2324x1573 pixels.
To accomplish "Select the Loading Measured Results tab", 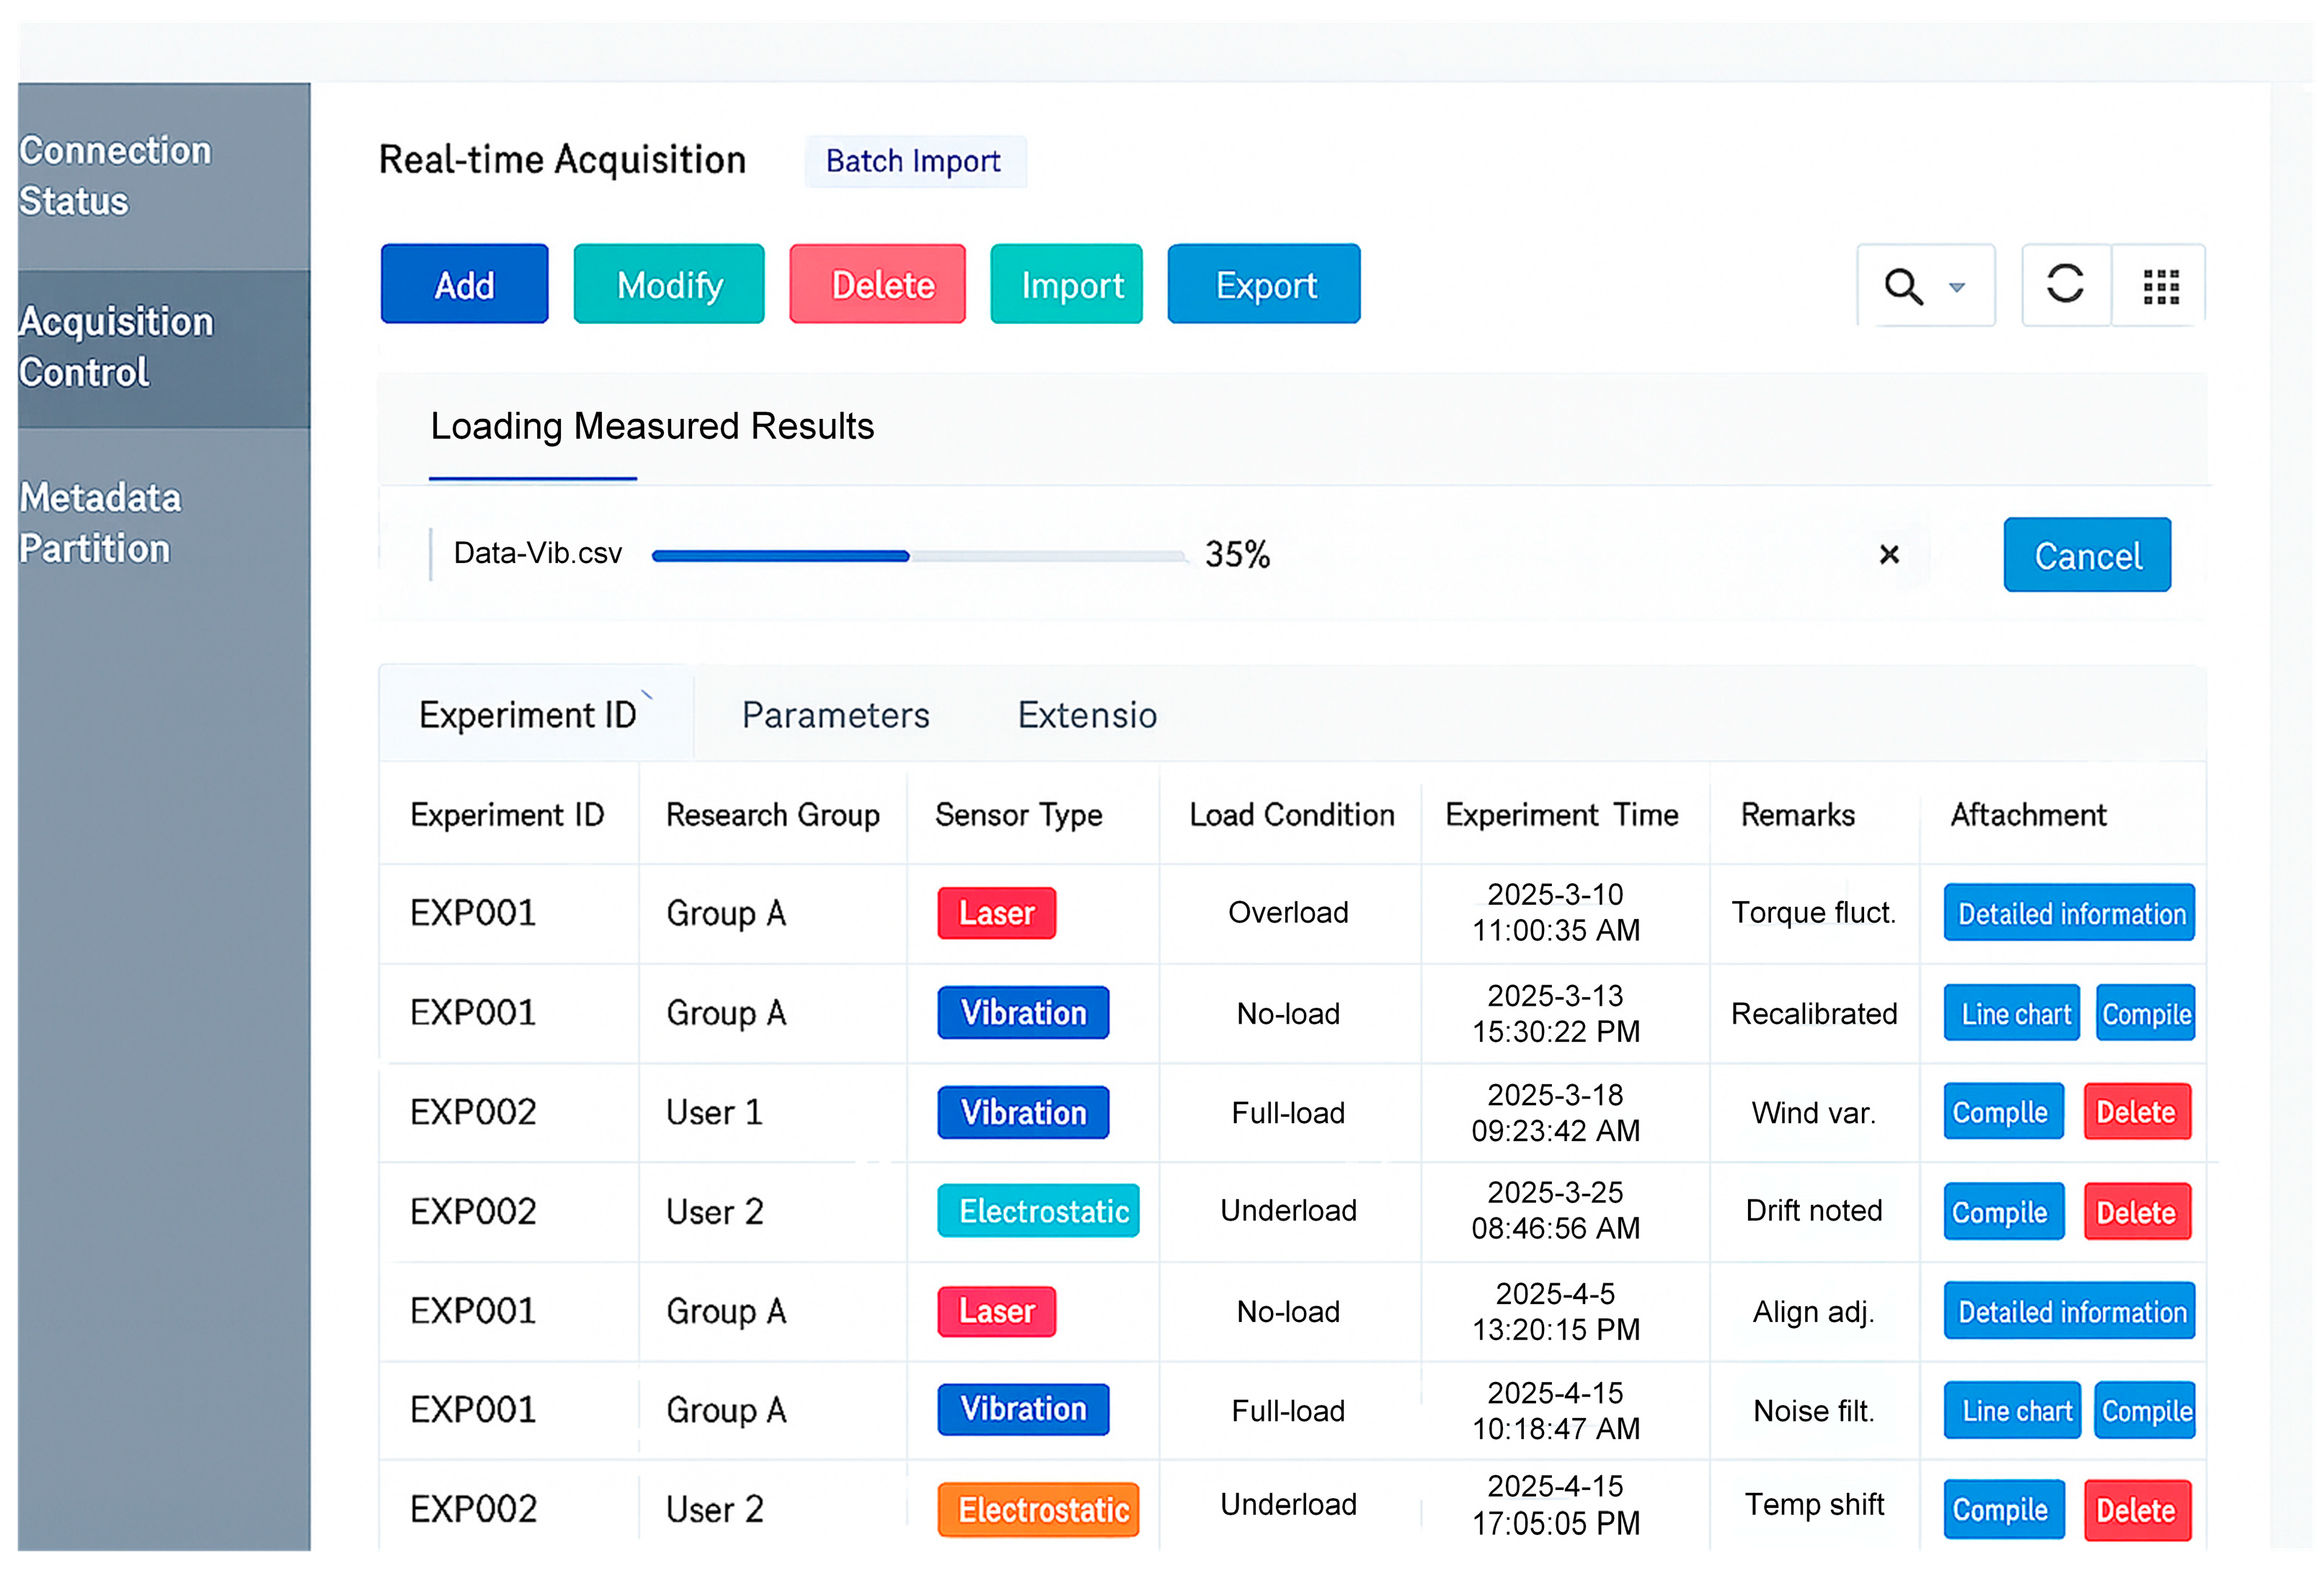I will pyautogui.click(x=652, y=427).
